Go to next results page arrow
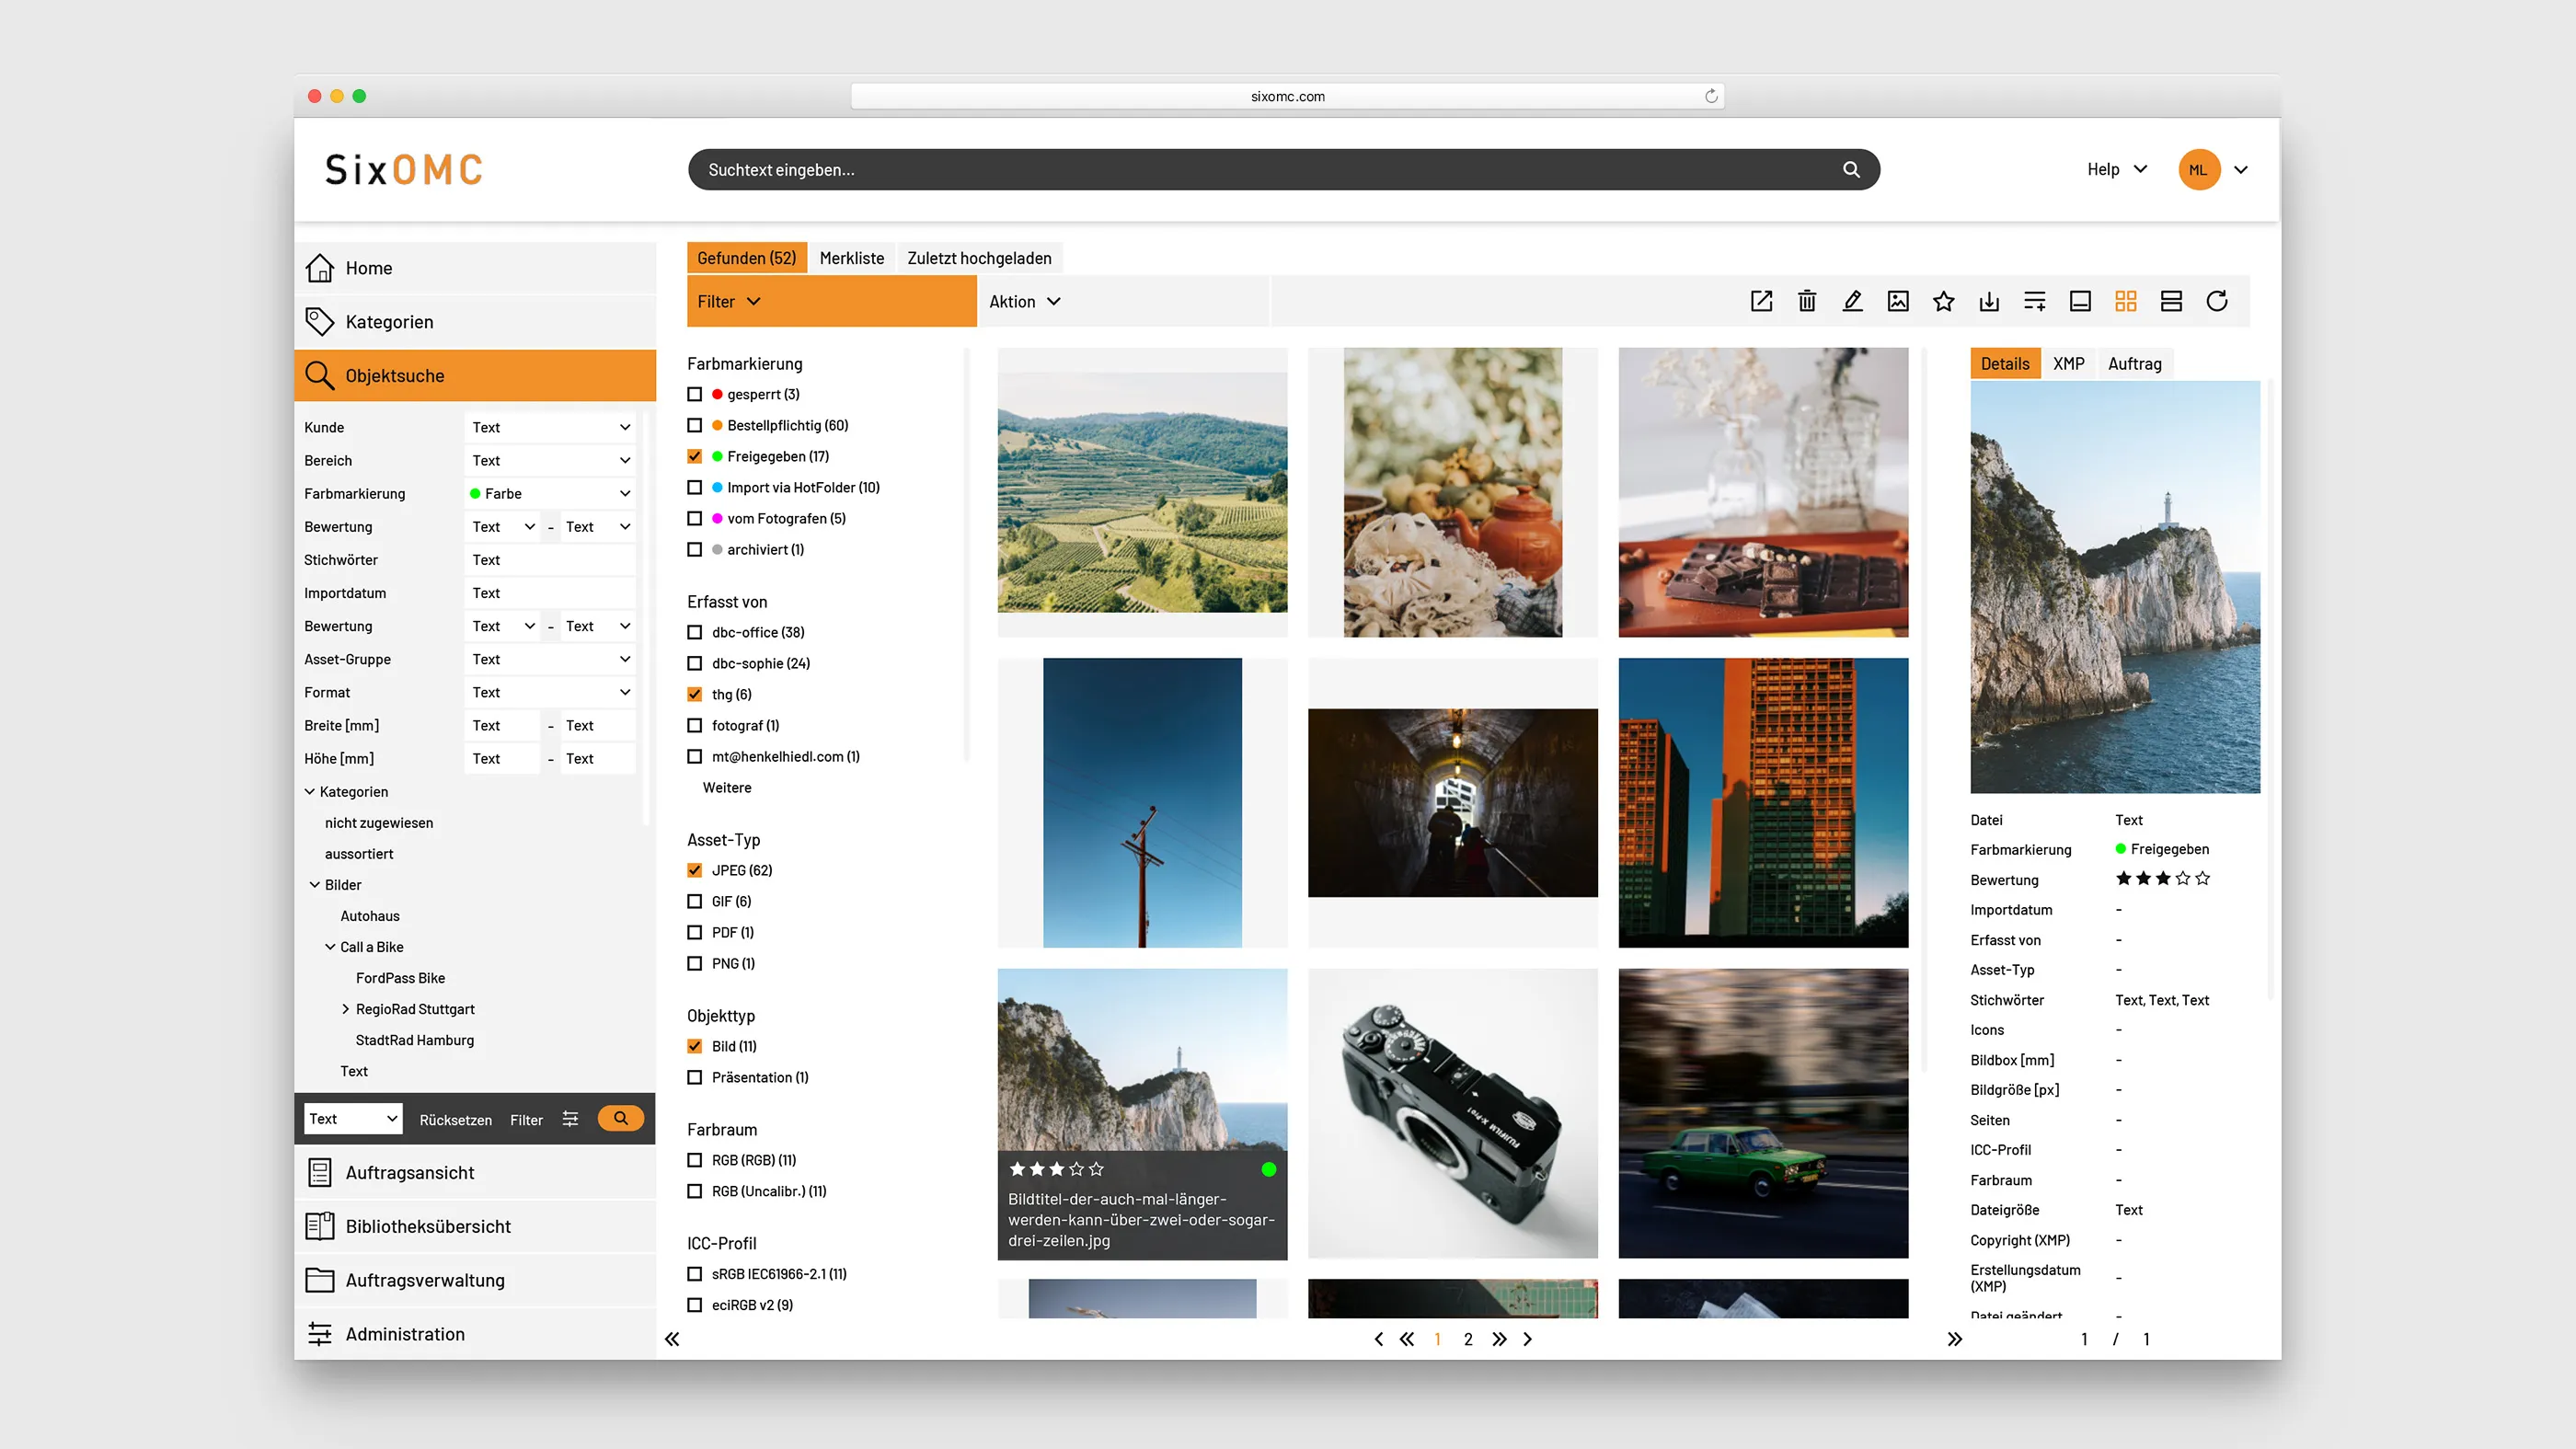The width and height of the screenshot is (2576, 1449). click(x=1527, y=1339)
